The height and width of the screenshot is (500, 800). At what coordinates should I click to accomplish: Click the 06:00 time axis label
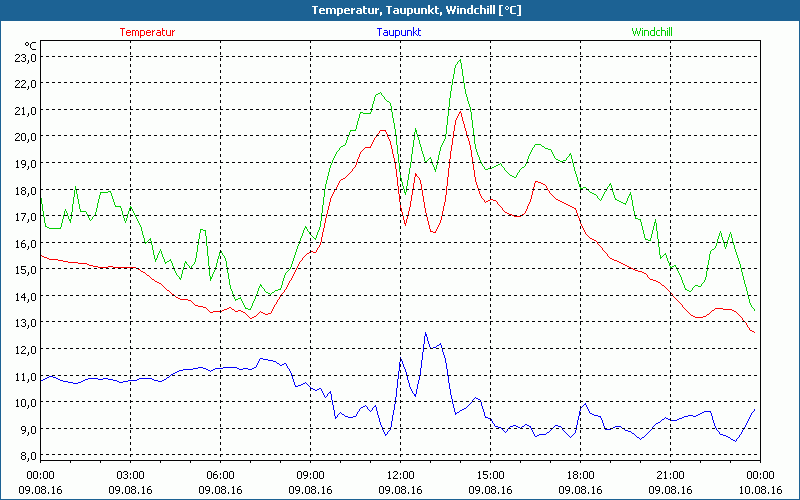point(220,475)
